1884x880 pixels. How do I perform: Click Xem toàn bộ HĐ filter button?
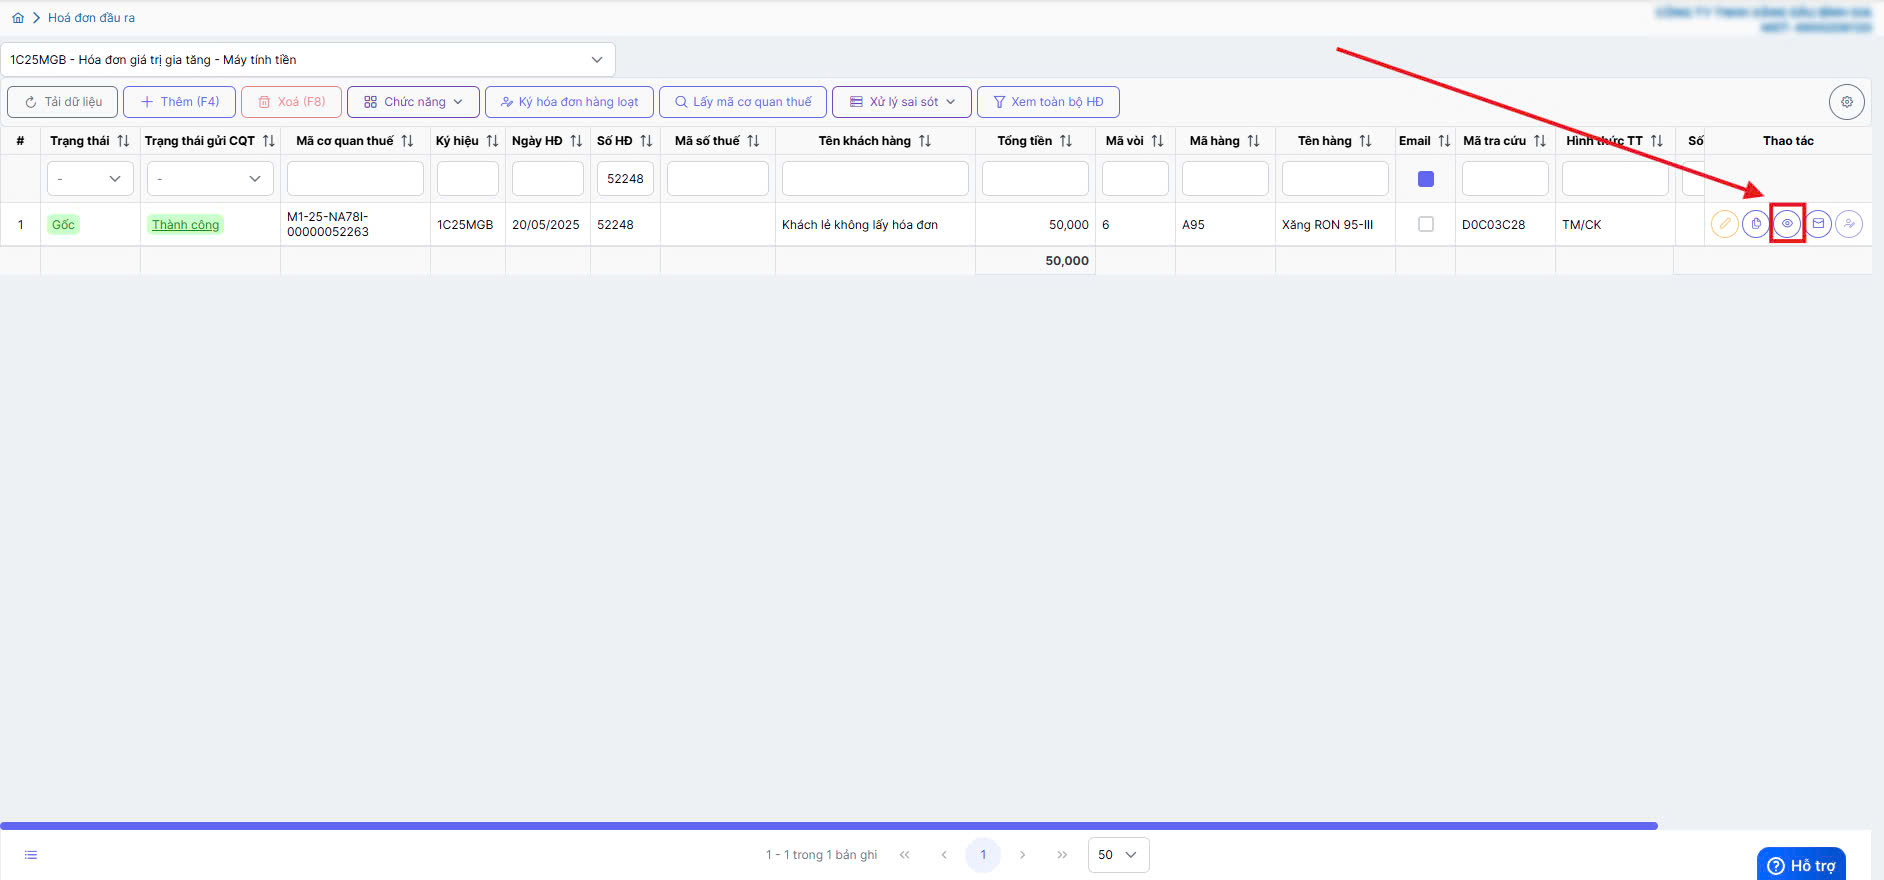pos(1048,102)
